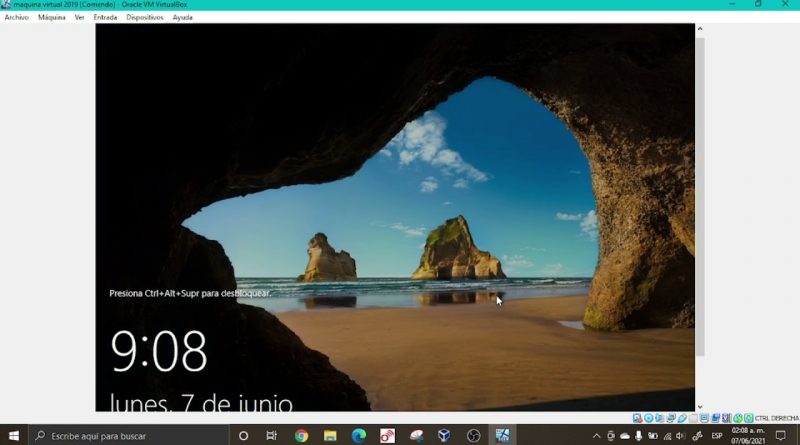Open the volume tray icon

coord(681,436)
